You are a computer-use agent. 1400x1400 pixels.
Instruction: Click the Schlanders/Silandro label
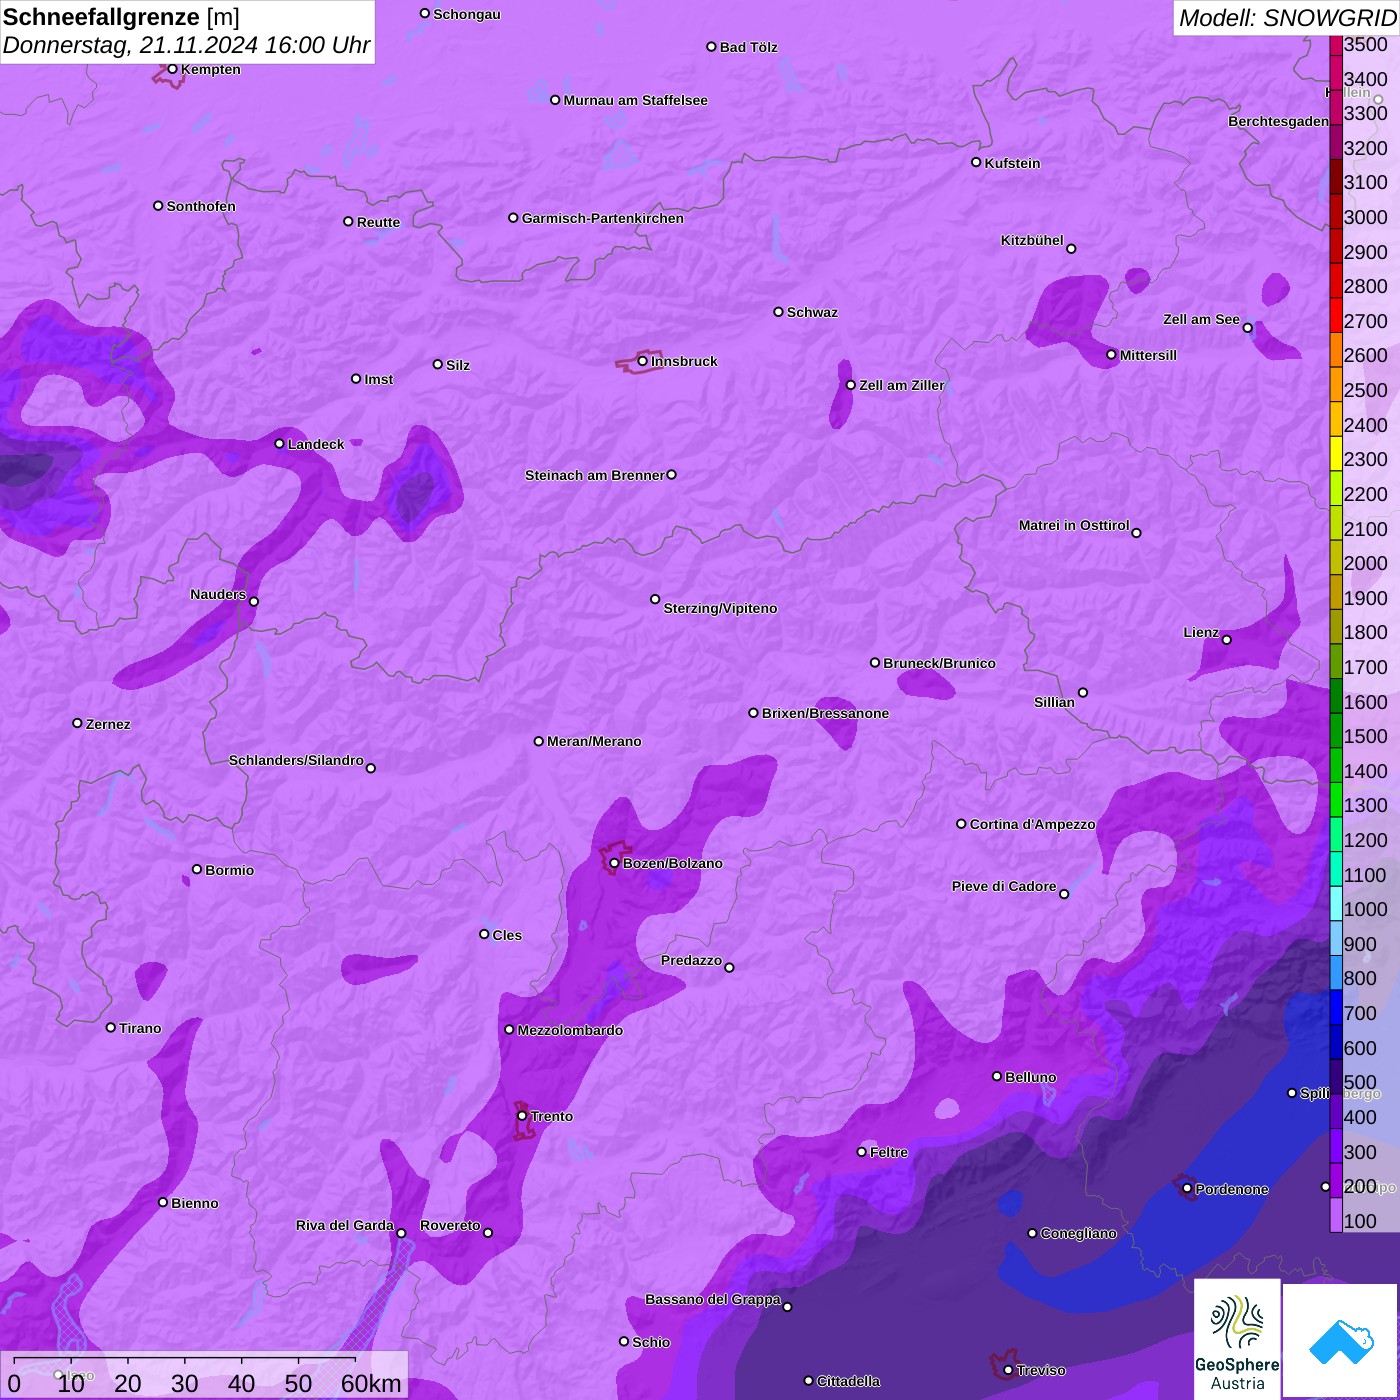(x=296, y=760)
